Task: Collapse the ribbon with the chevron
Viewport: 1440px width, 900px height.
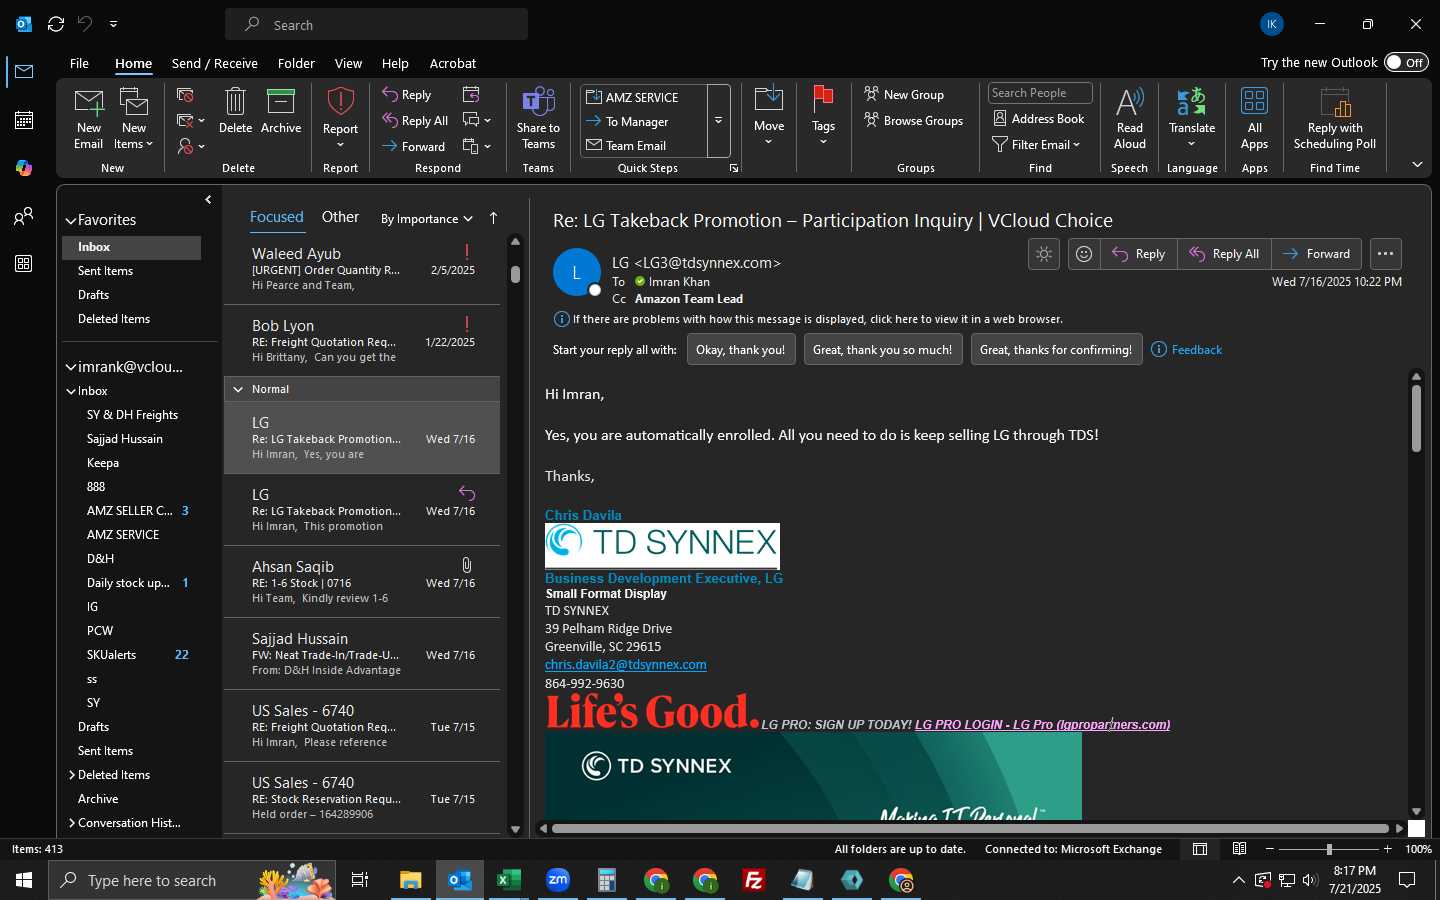Action: point(1417,165)
